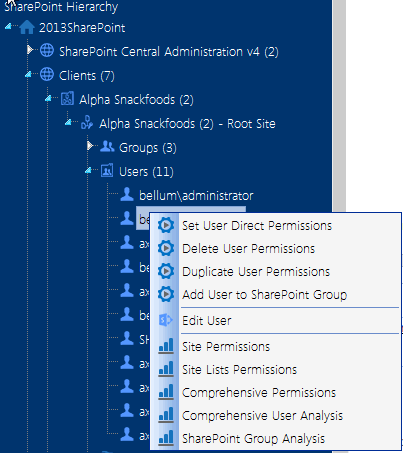Click user icon beside bellum\administrator
The image size is (403, 453).
127,194
